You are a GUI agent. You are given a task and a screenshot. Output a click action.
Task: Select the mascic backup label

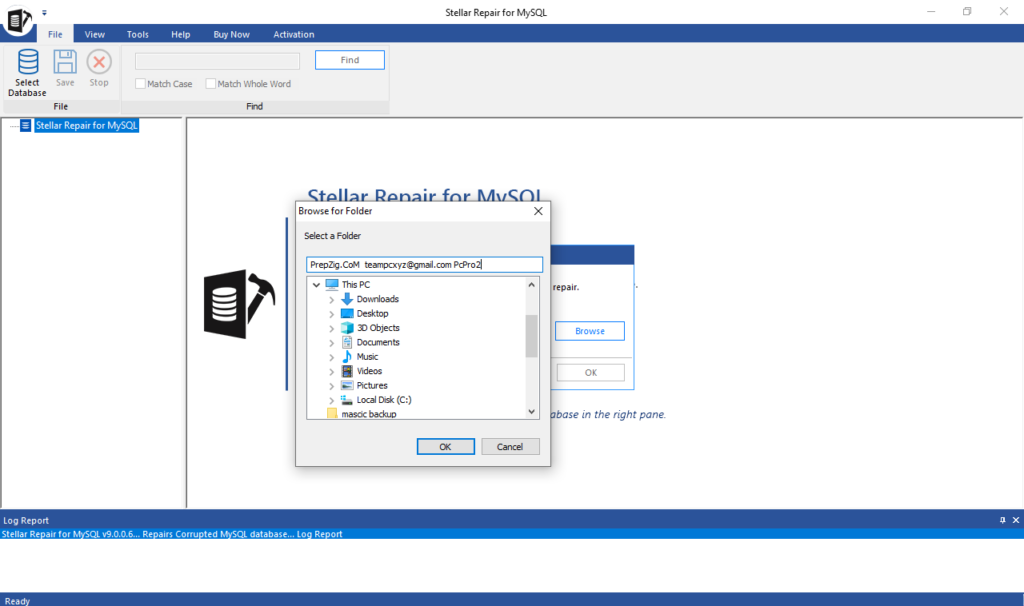pyautogui.click(x=369, y=414)
